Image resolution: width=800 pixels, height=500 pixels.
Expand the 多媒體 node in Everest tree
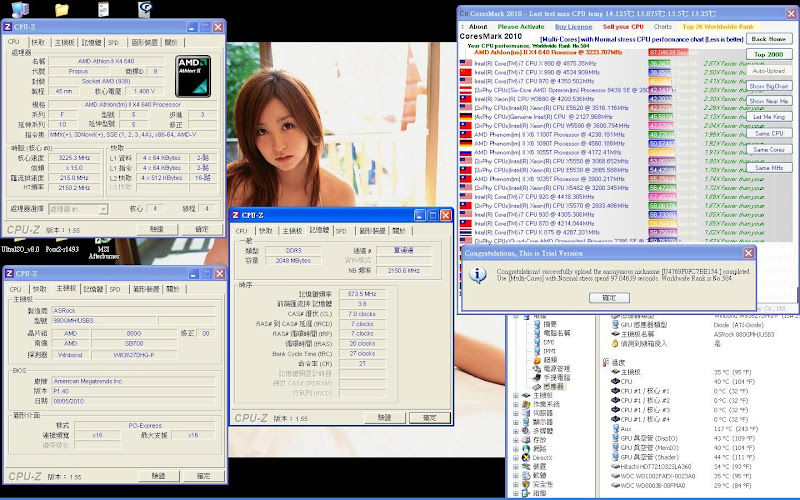516,431
